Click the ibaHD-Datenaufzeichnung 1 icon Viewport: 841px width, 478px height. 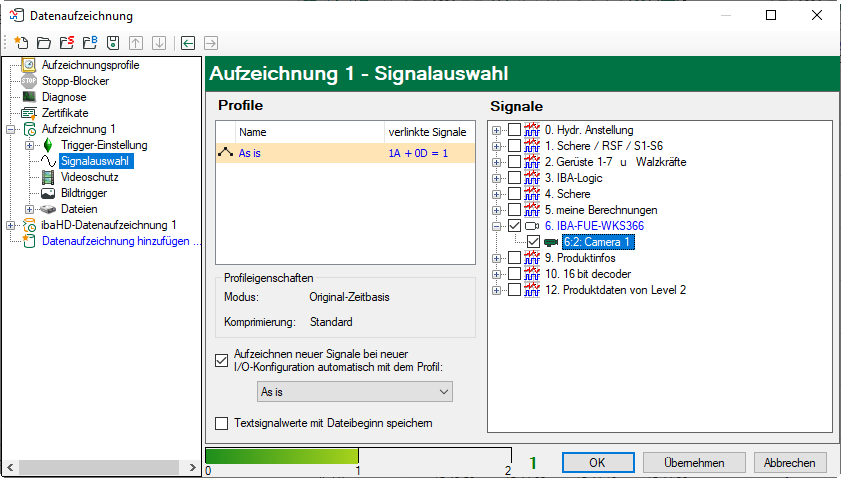[x=29, y=225]
